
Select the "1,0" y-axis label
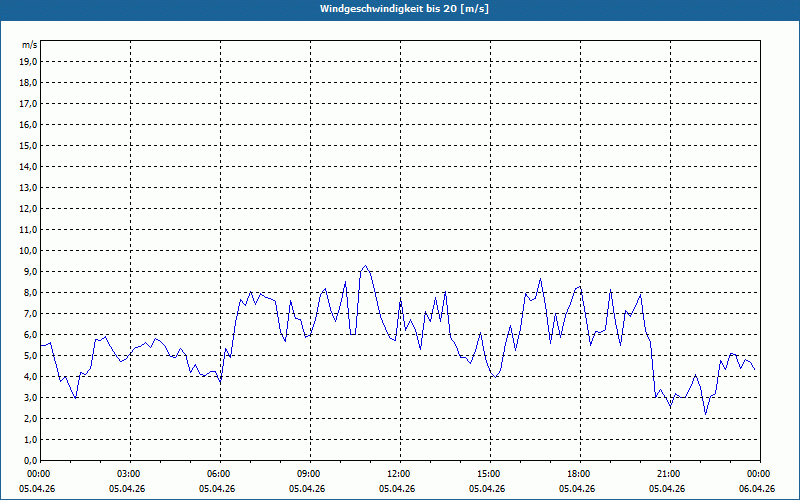pos(30,439)
